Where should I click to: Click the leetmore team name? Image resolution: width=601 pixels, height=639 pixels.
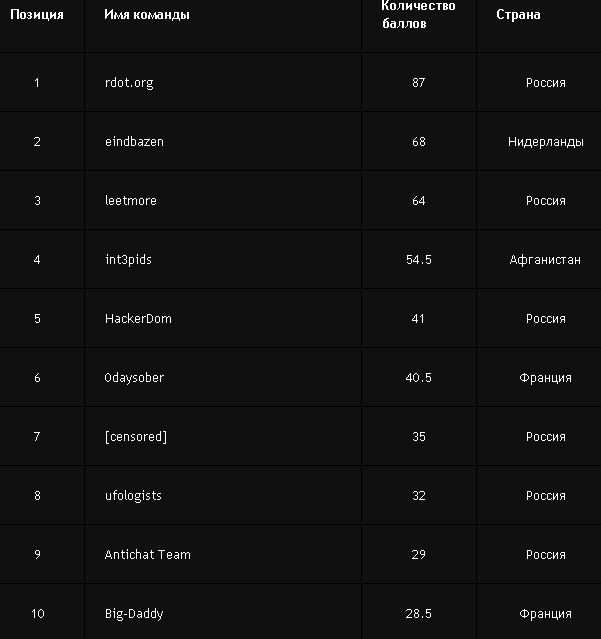131,201
